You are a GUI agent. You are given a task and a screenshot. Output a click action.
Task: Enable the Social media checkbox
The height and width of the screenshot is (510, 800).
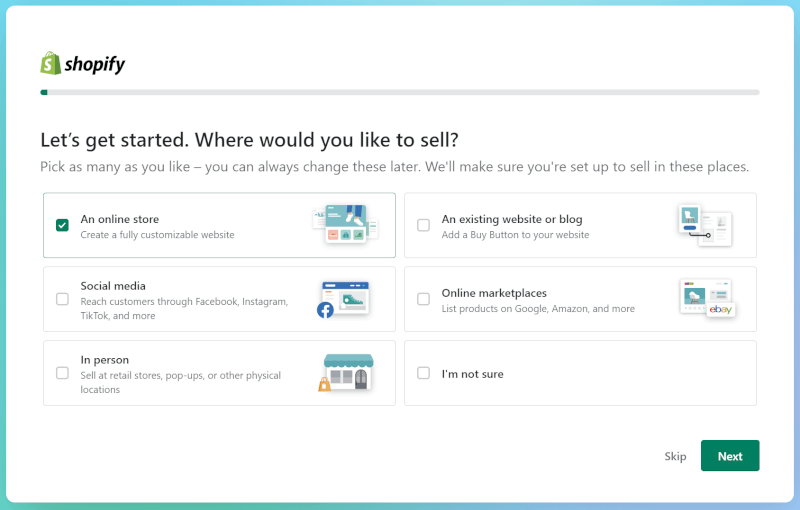click(x=62, y=299)
